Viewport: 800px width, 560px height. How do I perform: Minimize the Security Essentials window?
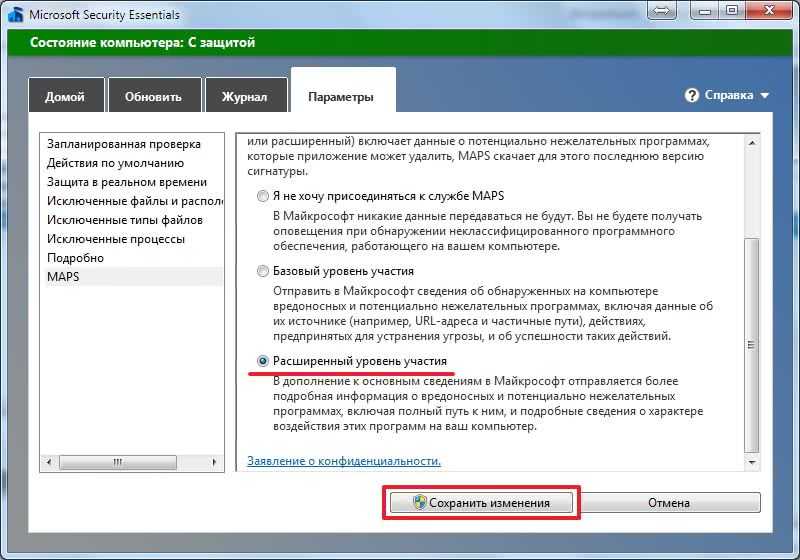tap(706, 10)
